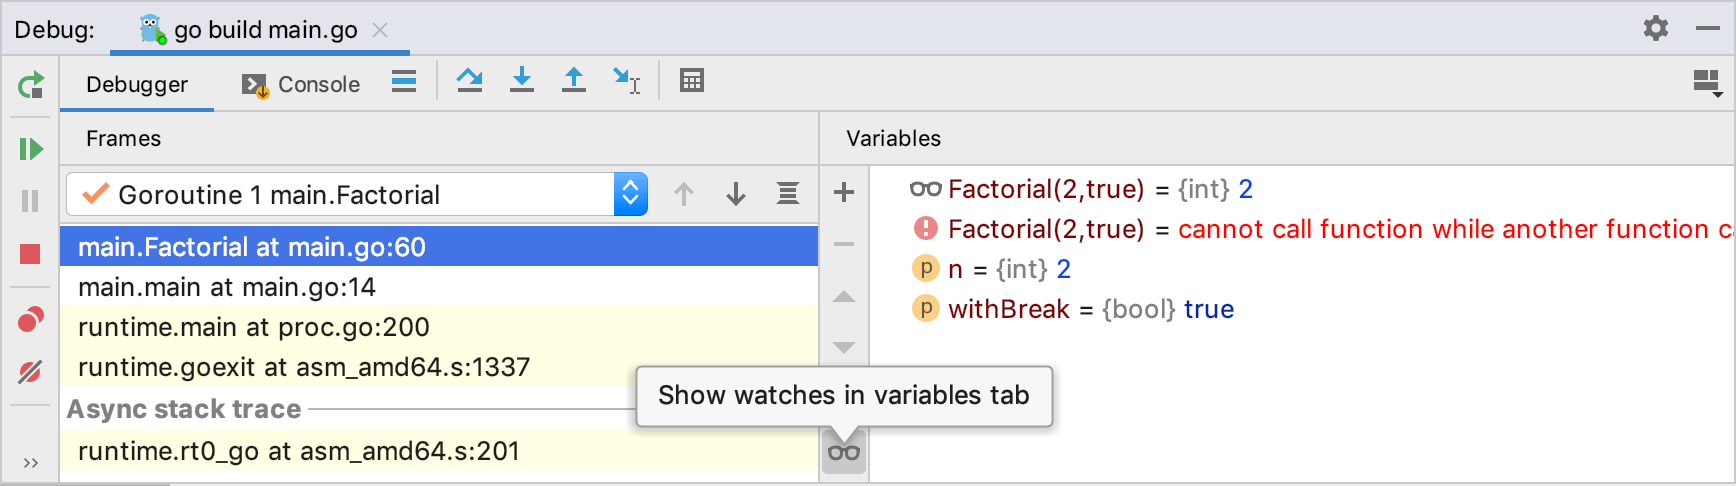Add a new watch with plus button
Viewport: 1736px width, 486px height.
[x=844, y=192]
